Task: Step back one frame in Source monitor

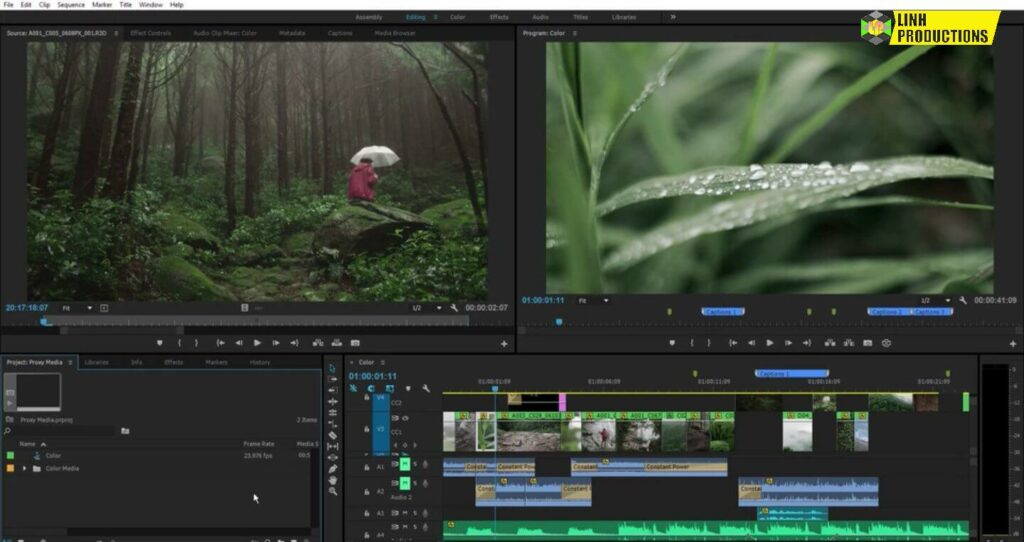Action: [x=239, y=343]
